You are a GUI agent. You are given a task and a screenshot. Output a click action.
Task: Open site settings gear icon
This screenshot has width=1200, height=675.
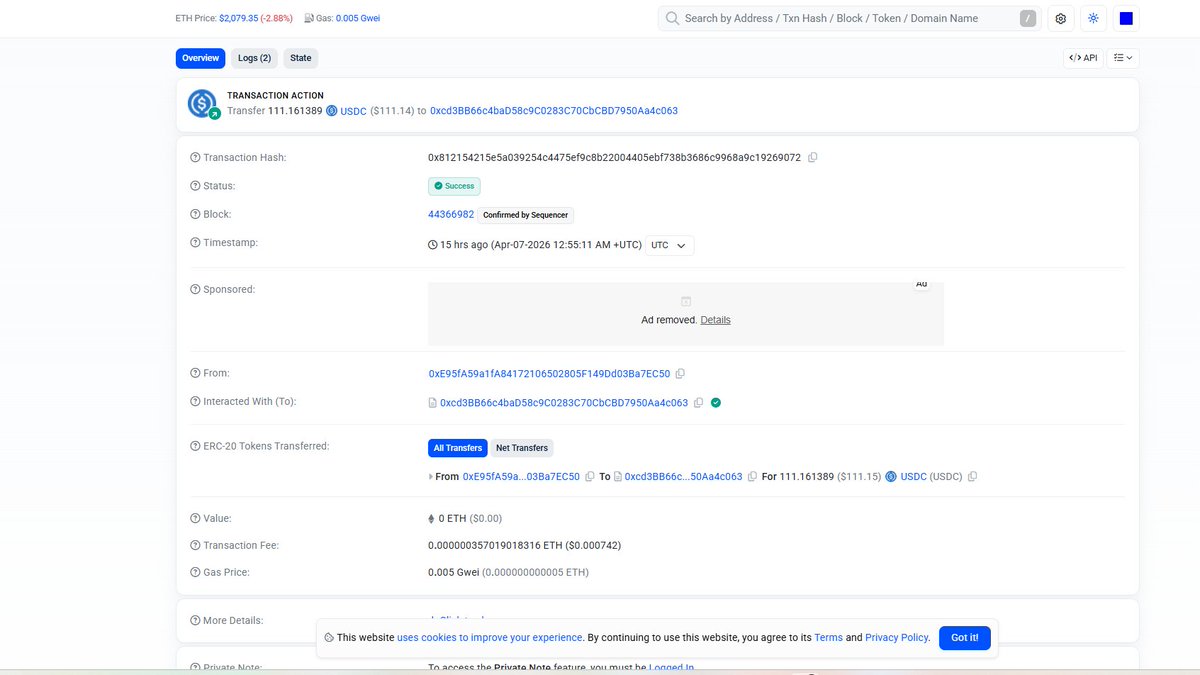point(1061,18)
